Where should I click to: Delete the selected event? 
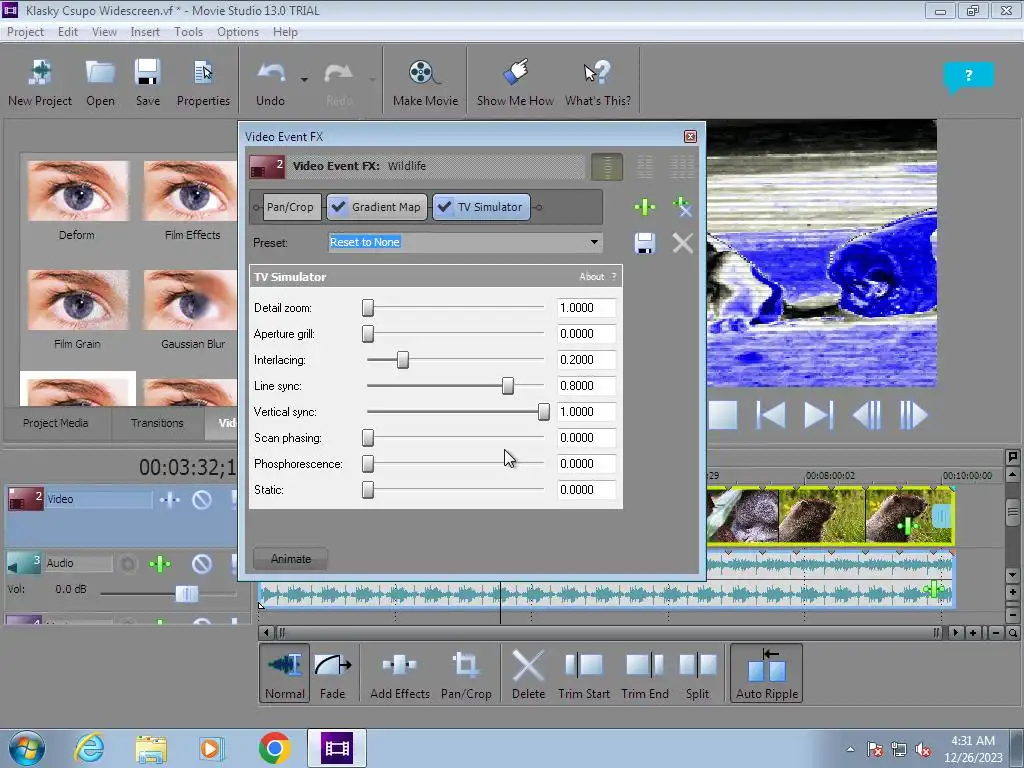[x=528, y=673]
